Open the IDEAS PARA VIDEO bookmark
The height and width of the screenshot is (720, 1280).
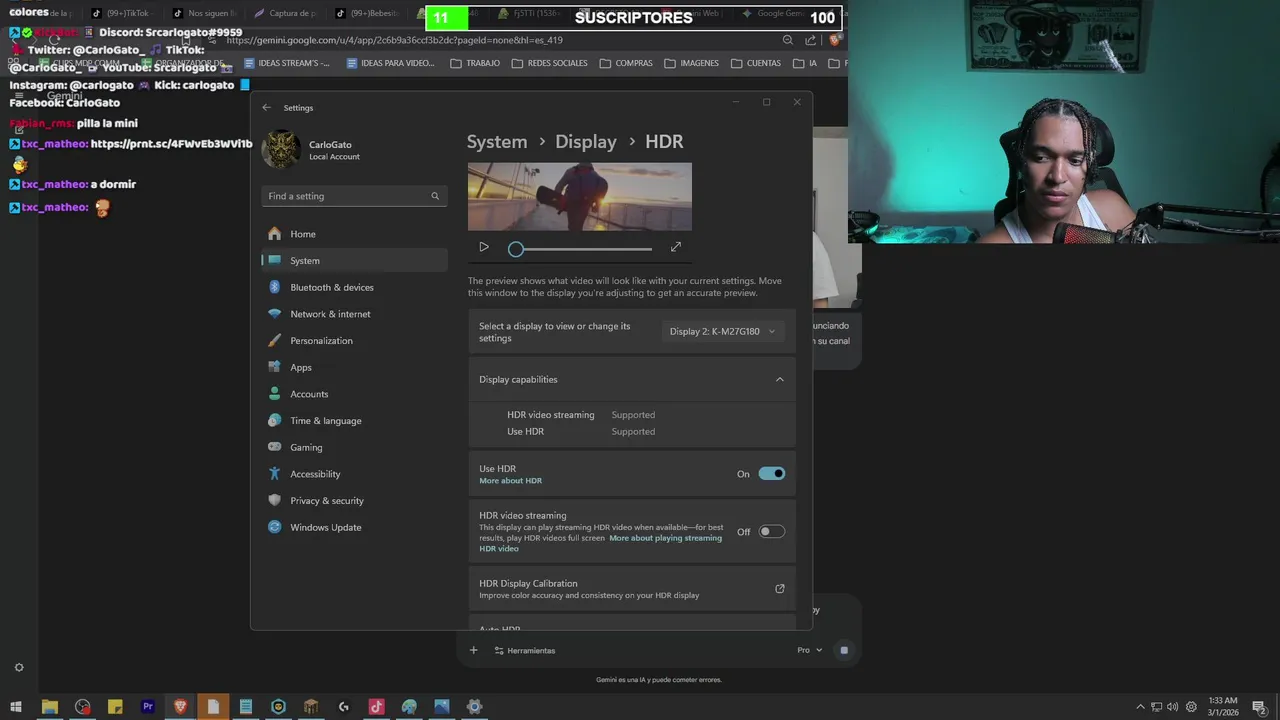point(390,63)
